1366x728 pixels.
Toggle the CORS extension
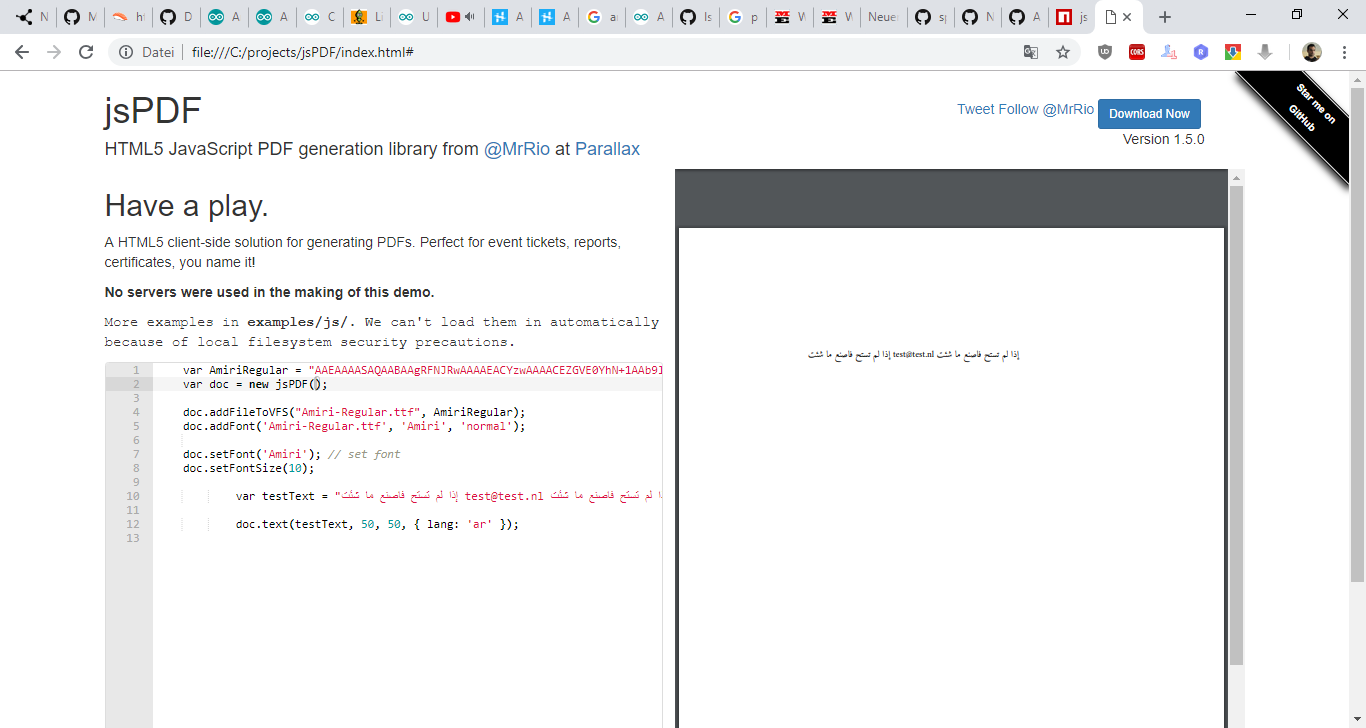(x=1136, y=51)
